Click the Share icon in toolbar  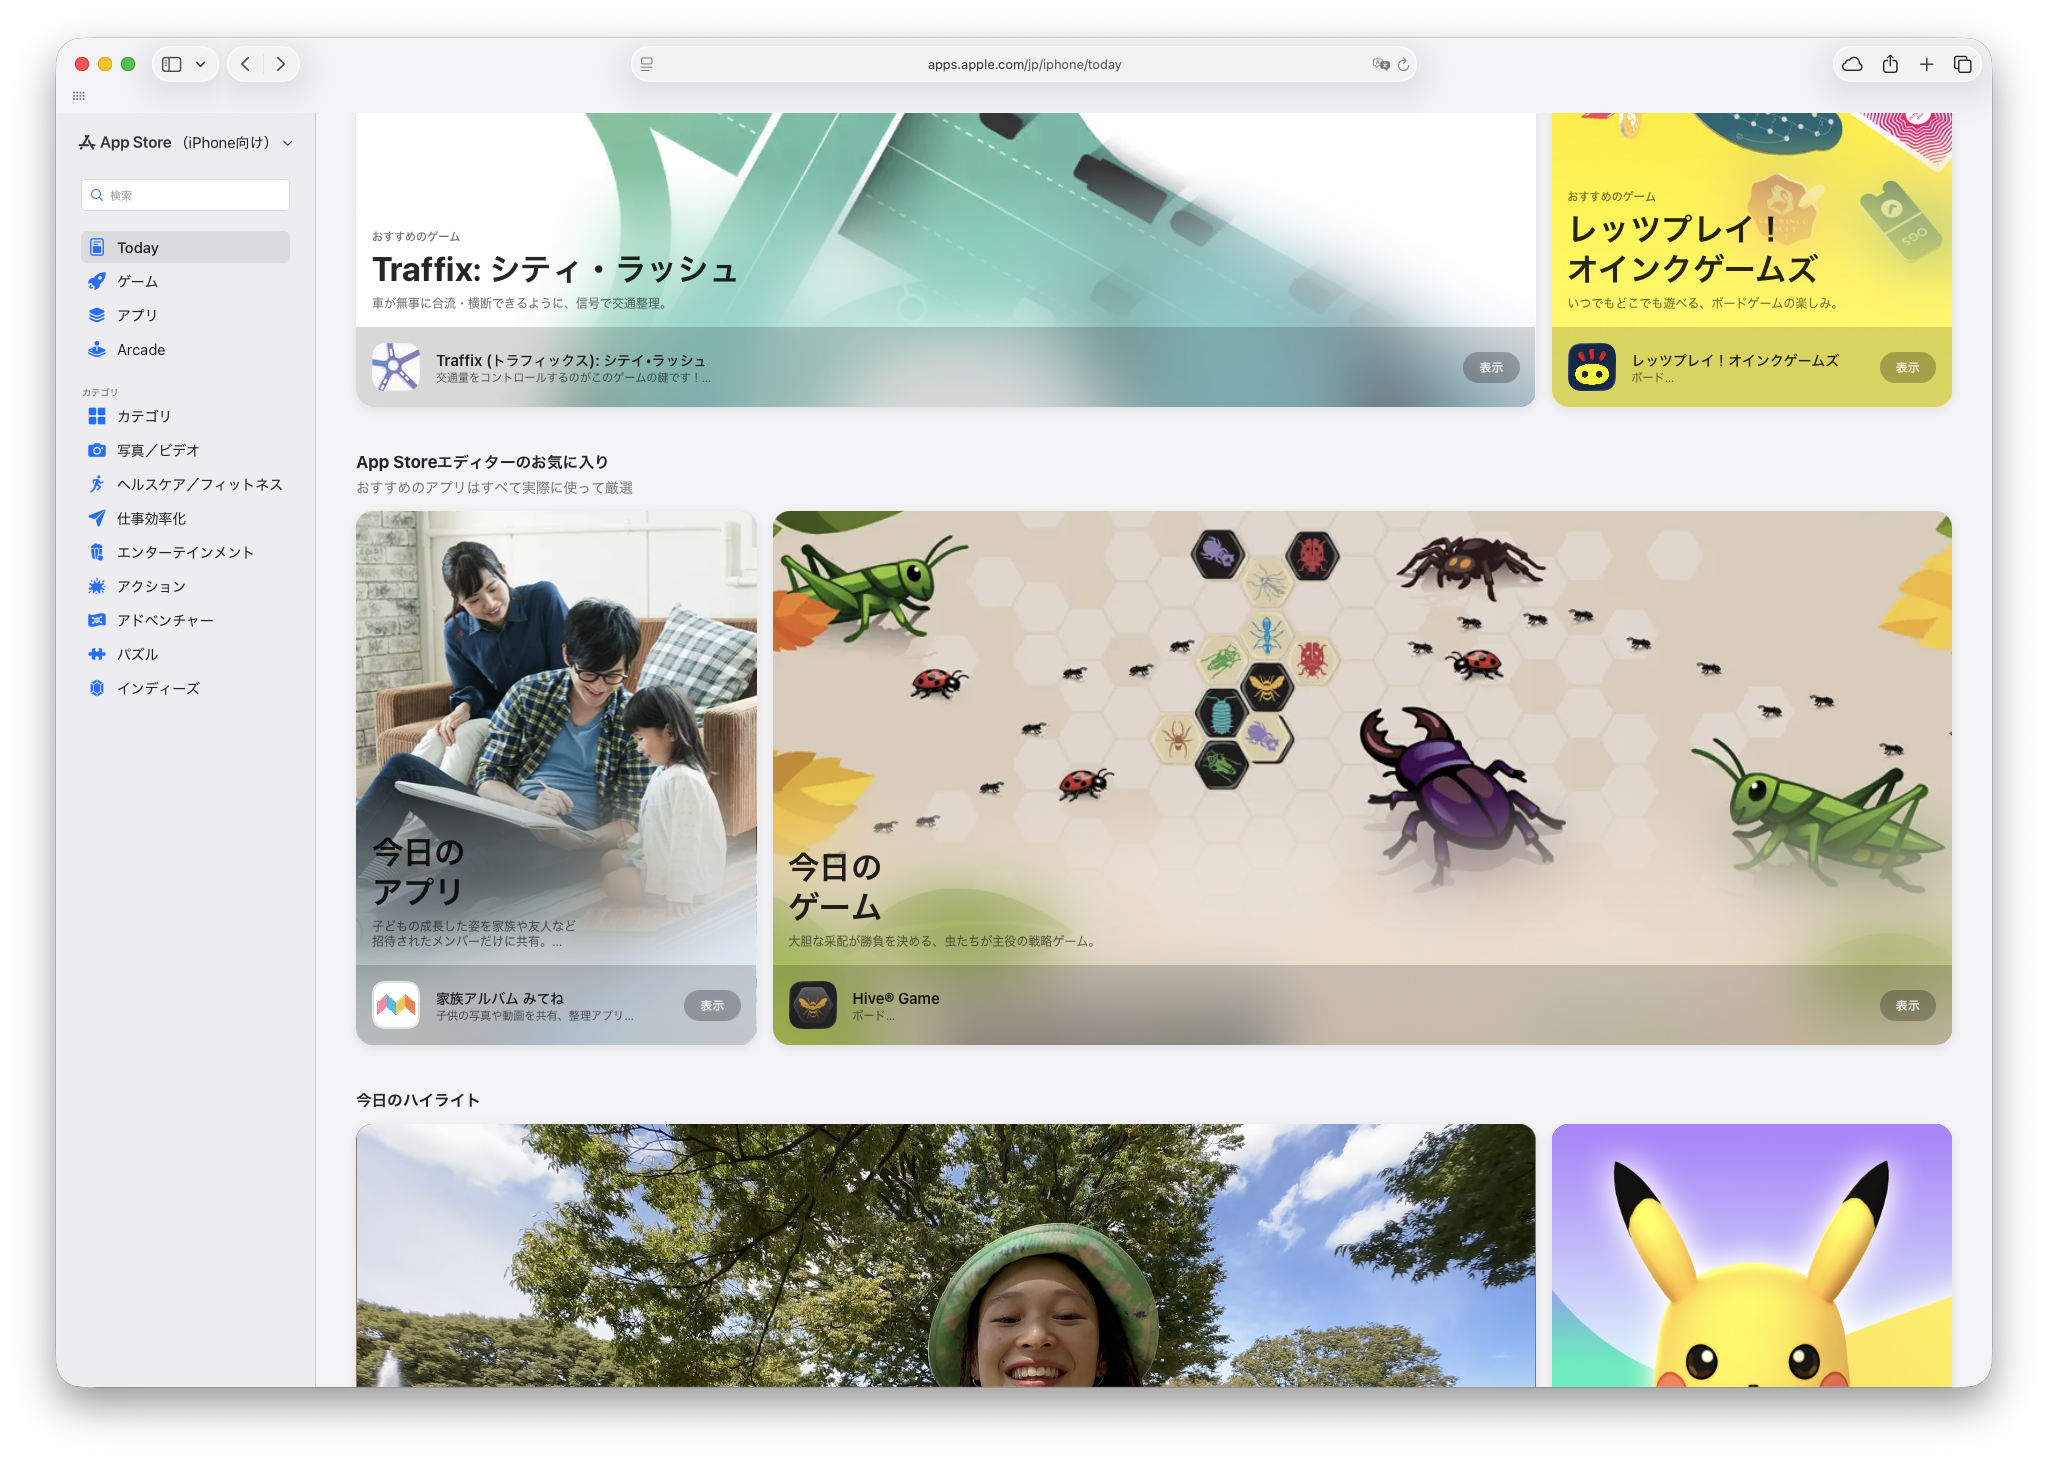1890,64
